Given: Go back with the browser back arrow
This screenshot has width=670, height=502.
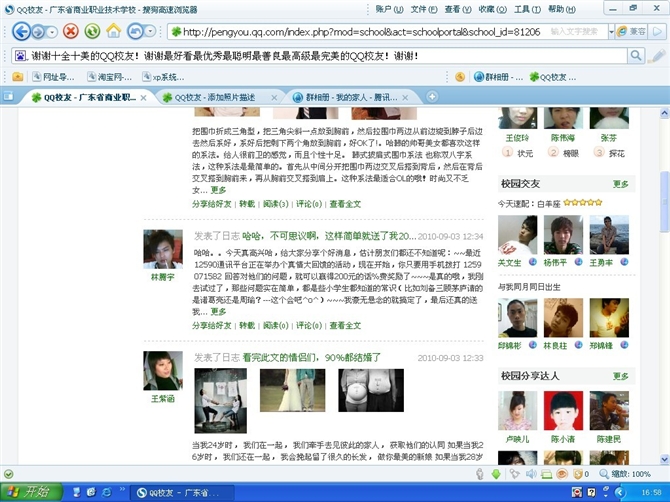Looking at the screenshot, I should 21,31.
